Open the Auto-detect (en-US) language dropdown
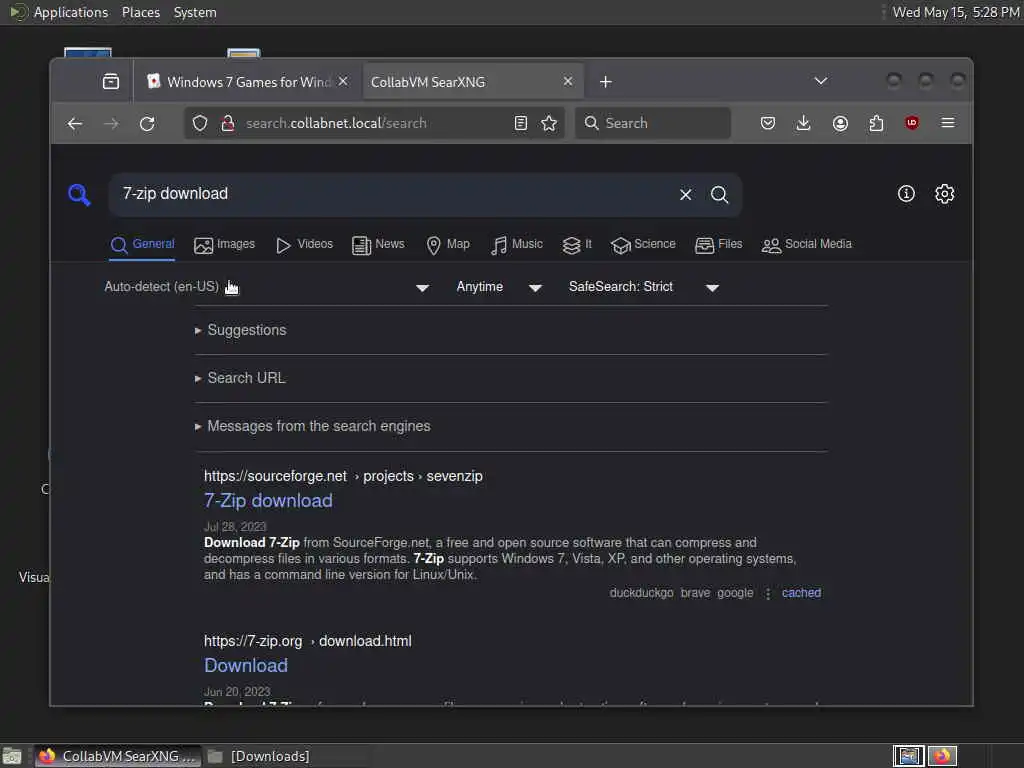The height and width of the screenshot is (768, 1024). (267, 287)
